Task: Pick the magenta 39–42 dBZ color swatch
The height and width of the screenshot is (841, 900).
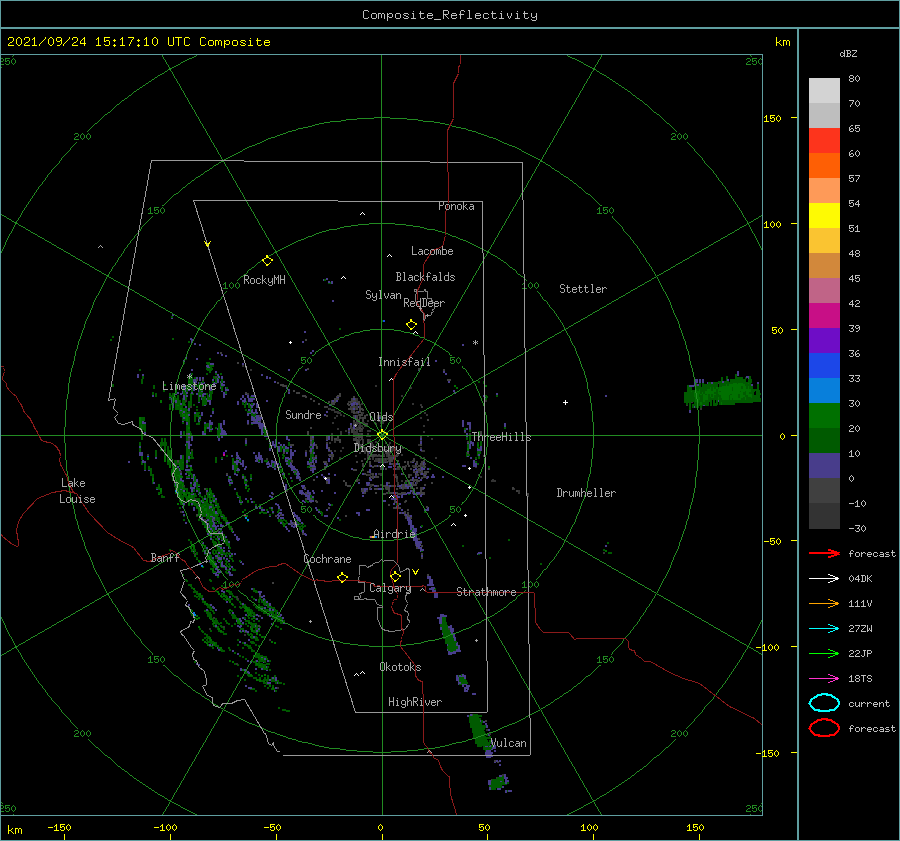Action: [x=824, y=316]
